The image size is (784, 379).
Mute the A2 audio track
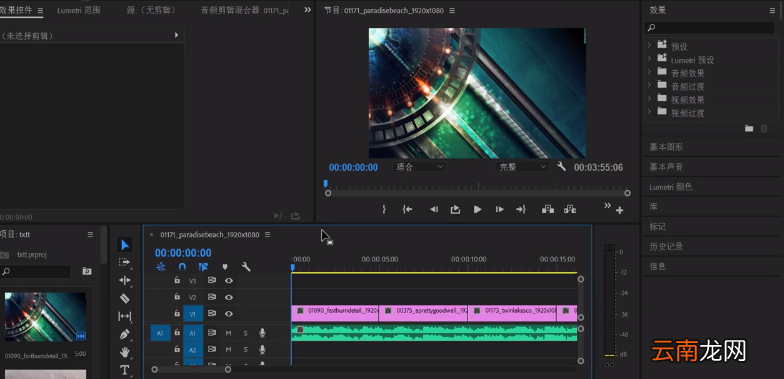[228, 350]
